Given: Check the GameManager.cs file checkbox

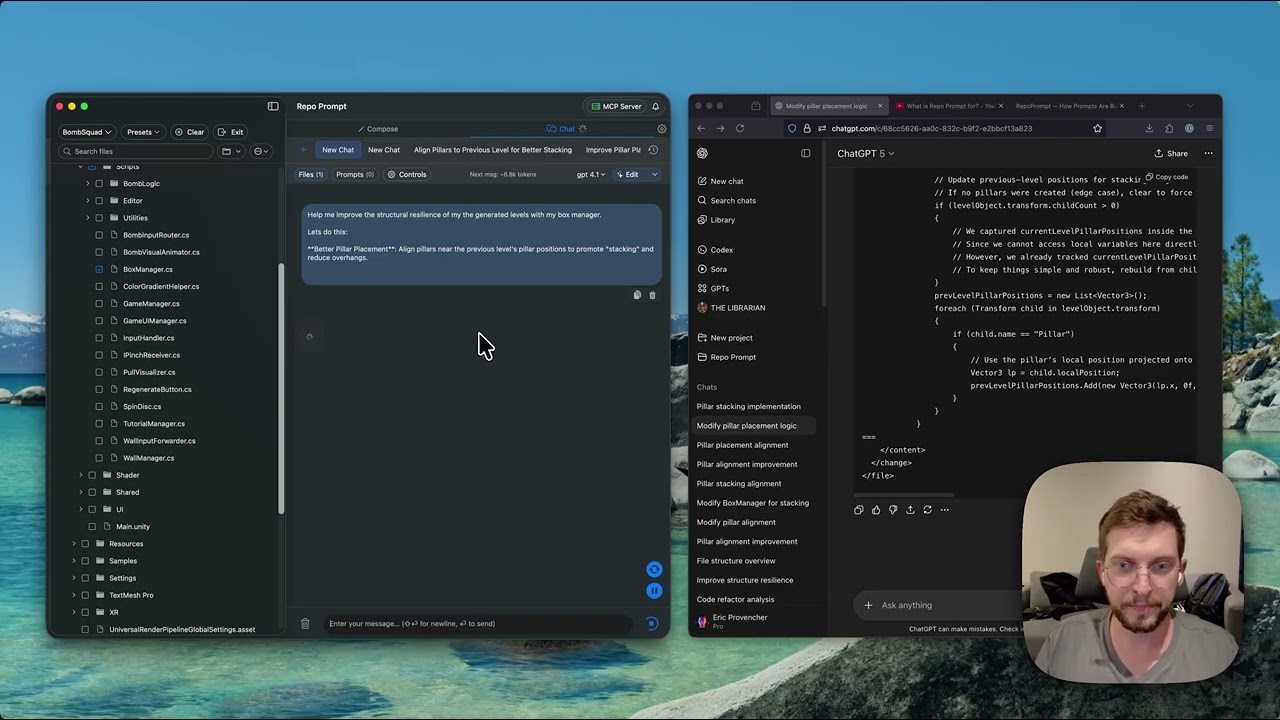Looking at the screenshot, I should pos(99,304).
